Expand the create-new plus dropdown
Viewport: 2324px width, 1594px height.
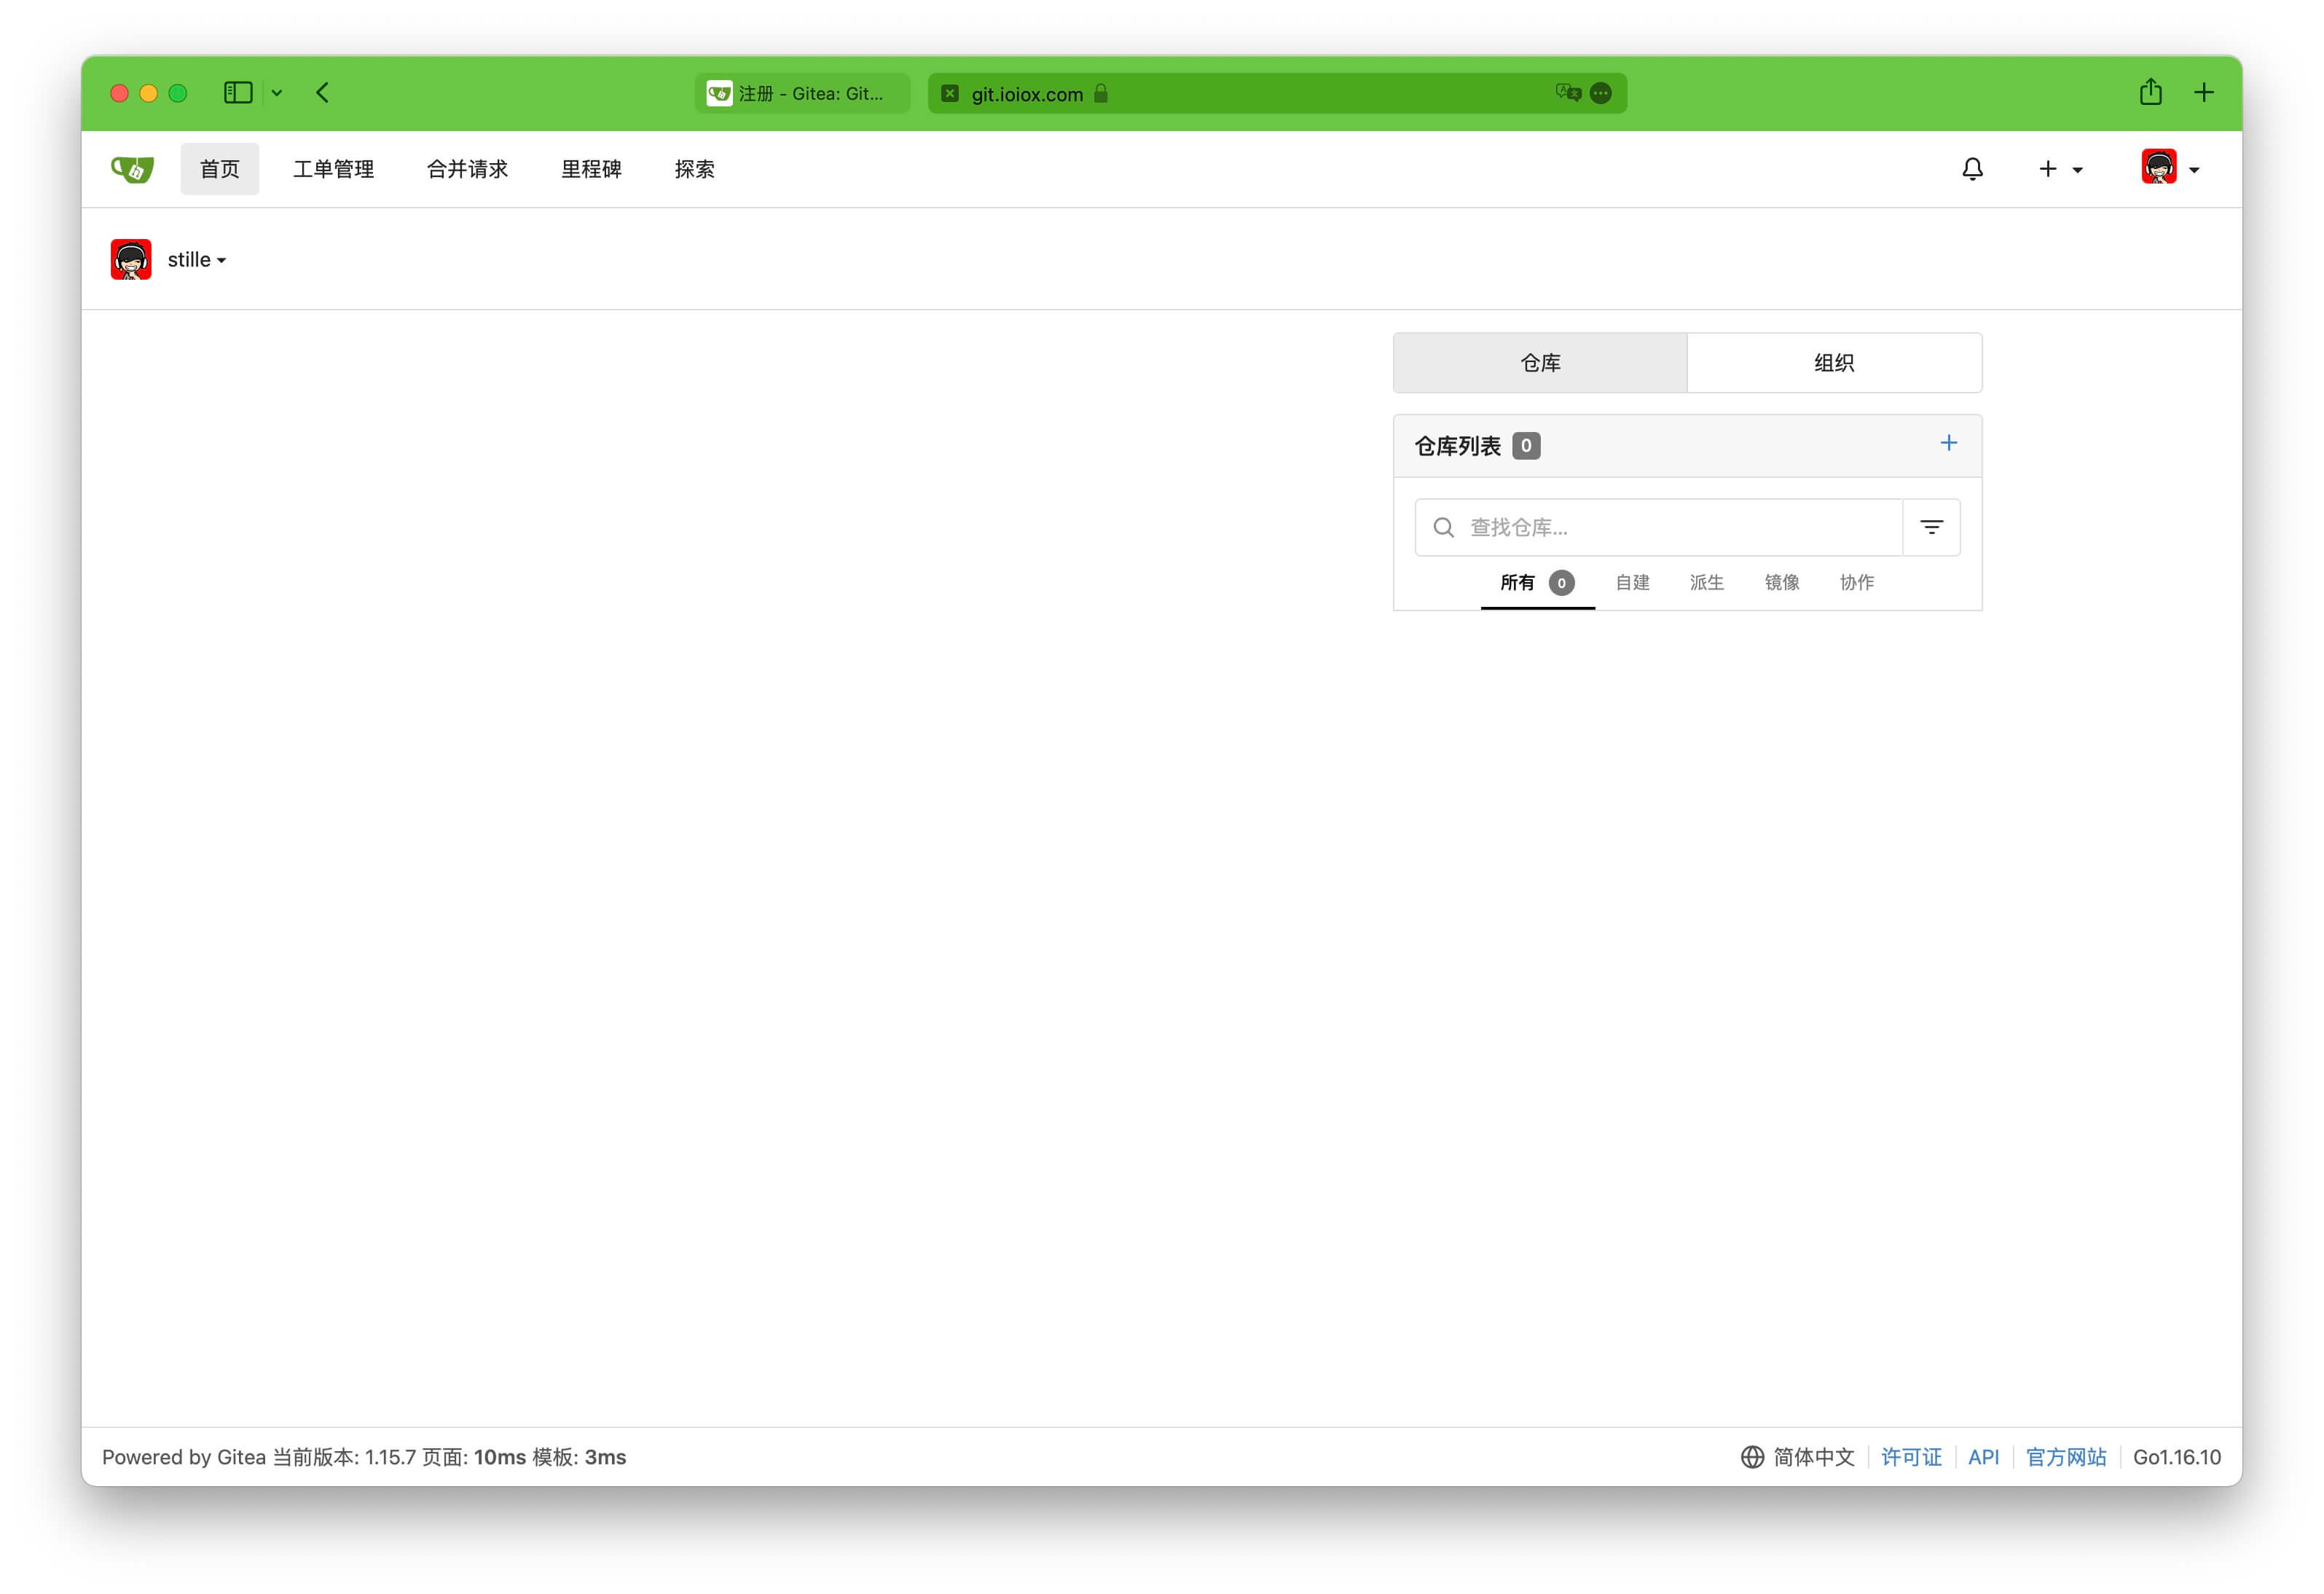point(2060,169)
